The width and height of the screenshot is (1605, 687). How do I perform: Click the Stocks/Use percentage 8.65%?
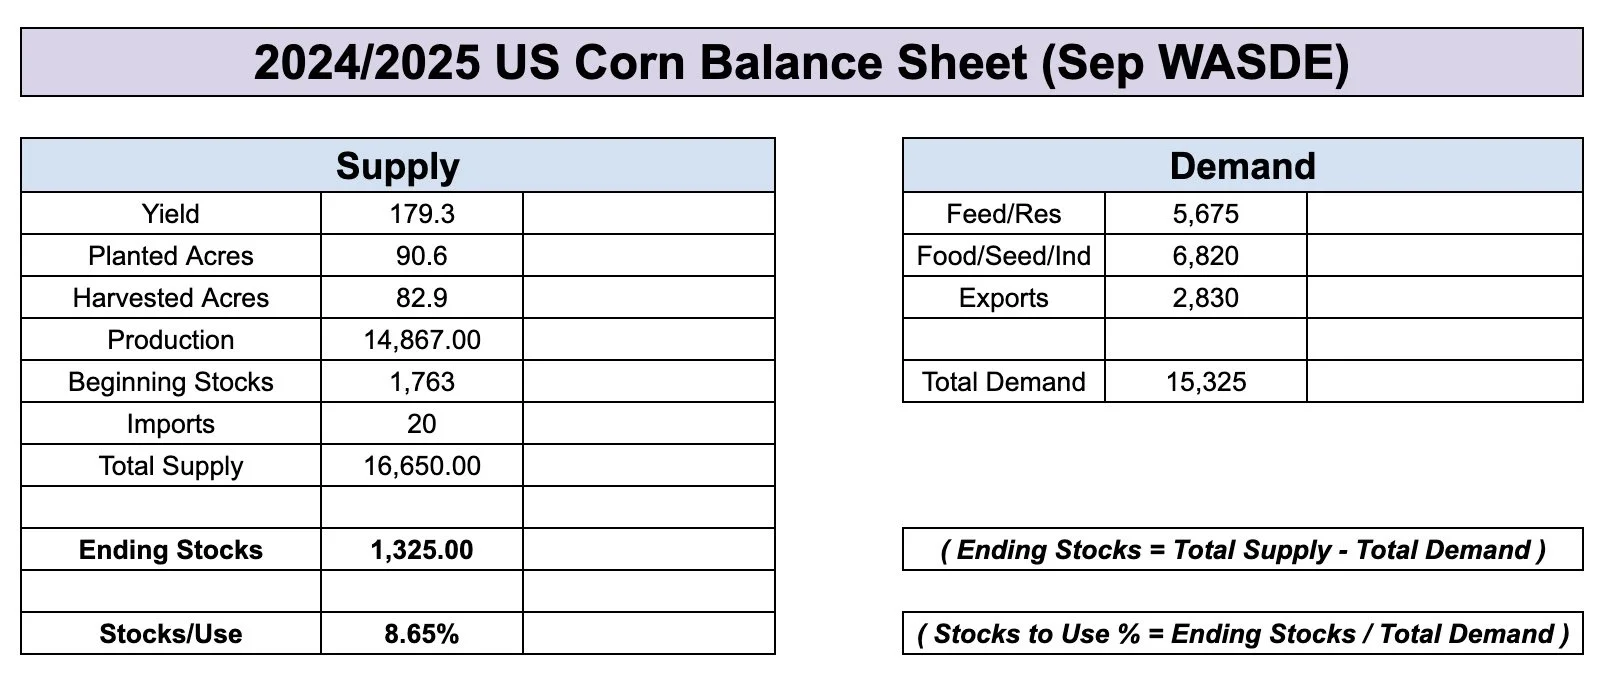(421, 634)
